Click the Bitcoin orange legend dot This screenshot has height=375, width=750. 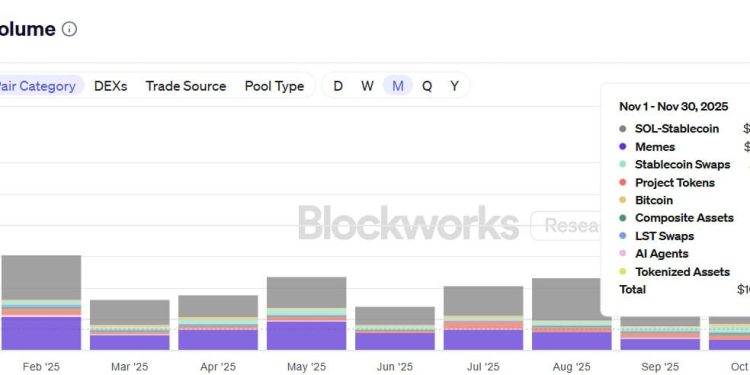[622, 200]
